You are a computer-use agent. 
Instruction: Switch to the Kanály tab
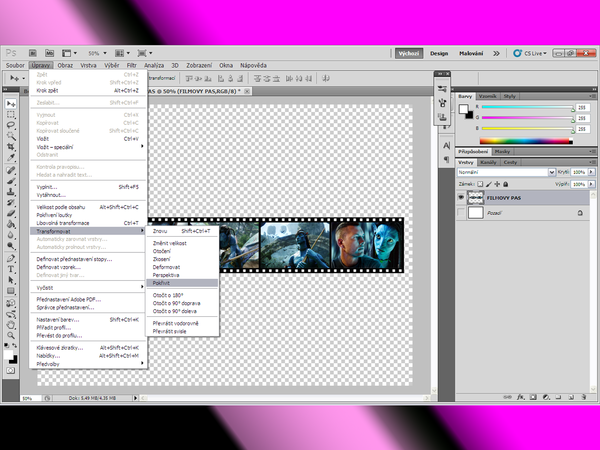(x=489, y=162)
